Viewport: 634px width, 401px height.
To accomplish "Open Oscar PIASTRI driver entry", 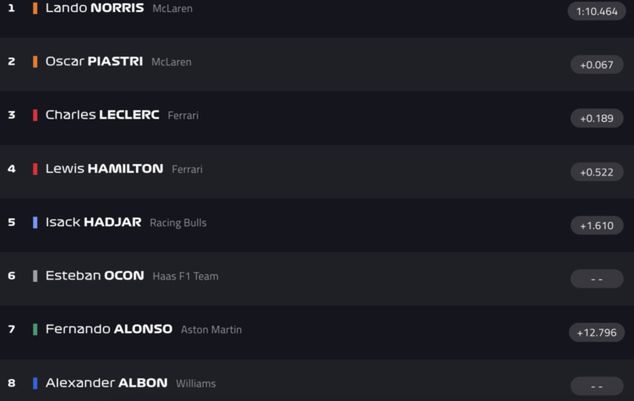I will click(x=94, y=61).
